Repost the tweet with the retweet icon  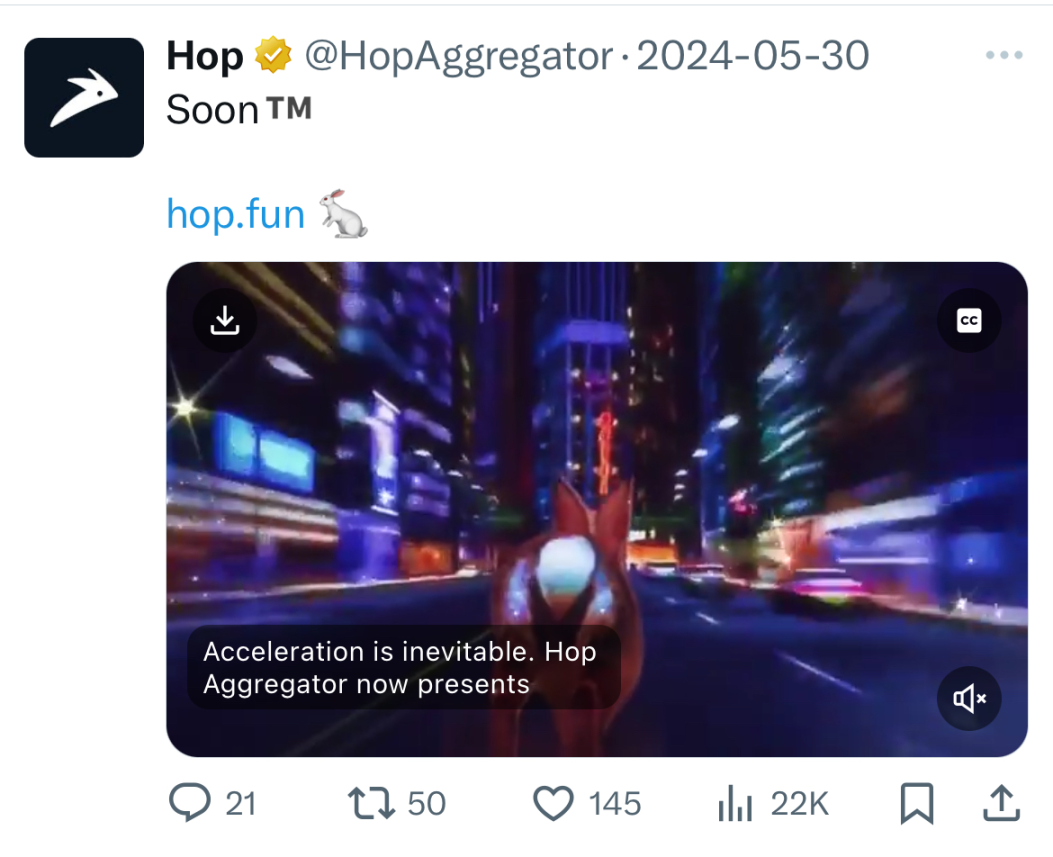[369, 803]
